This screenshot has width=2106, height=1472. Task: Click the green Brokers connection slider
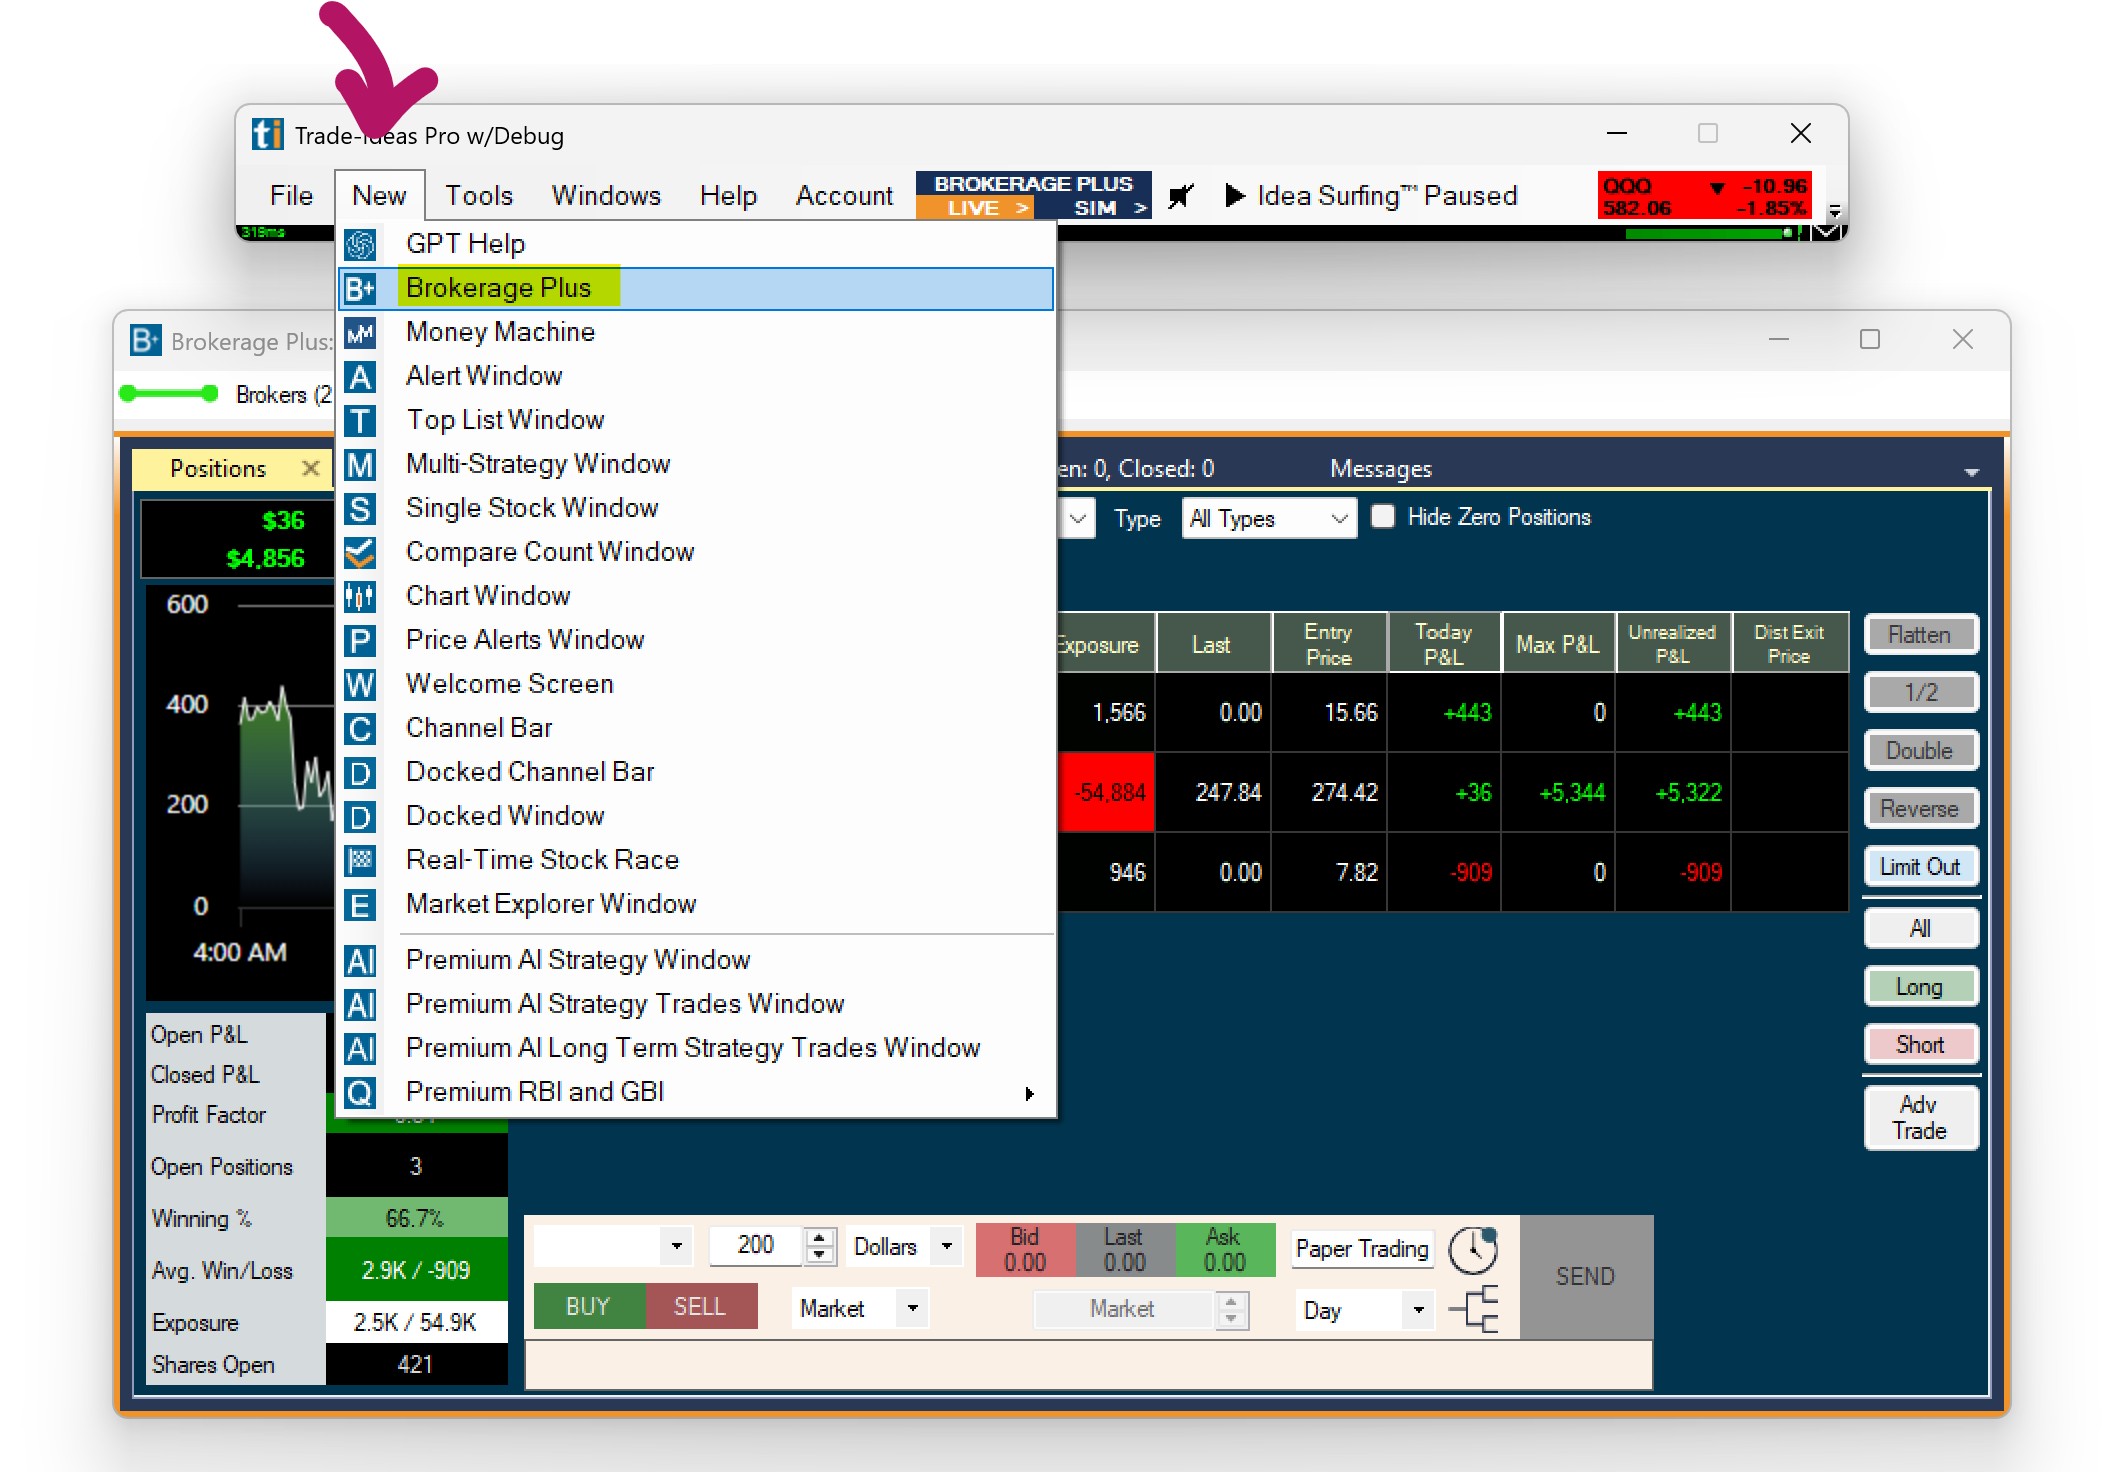pyautogui.click(x=169, y=394)
